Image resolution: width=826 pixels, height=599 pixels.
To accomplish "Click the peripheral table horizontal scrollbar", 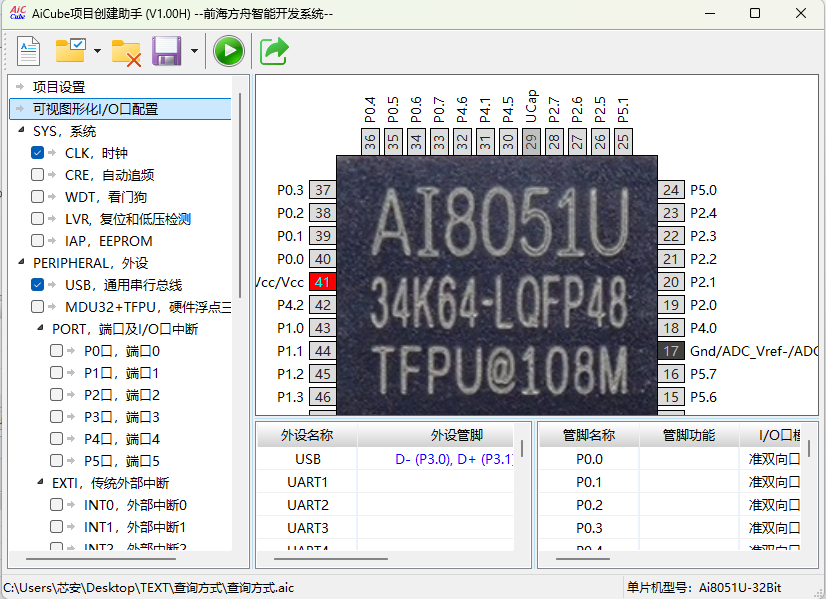I will [x=331, y=559].
